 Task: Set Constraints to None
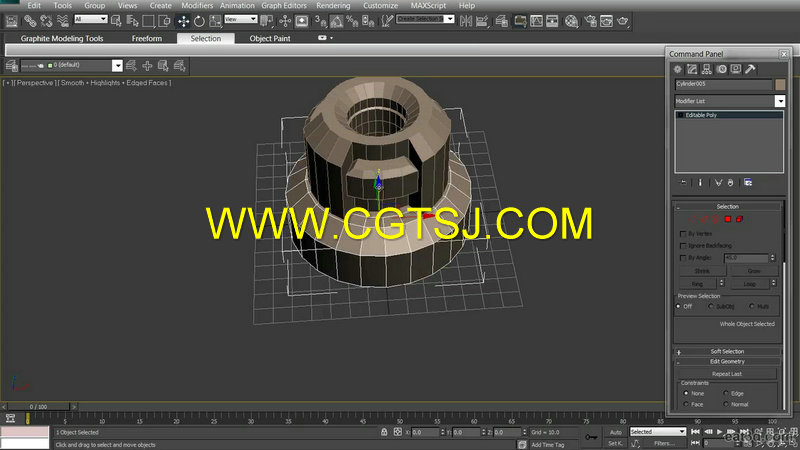686,393
